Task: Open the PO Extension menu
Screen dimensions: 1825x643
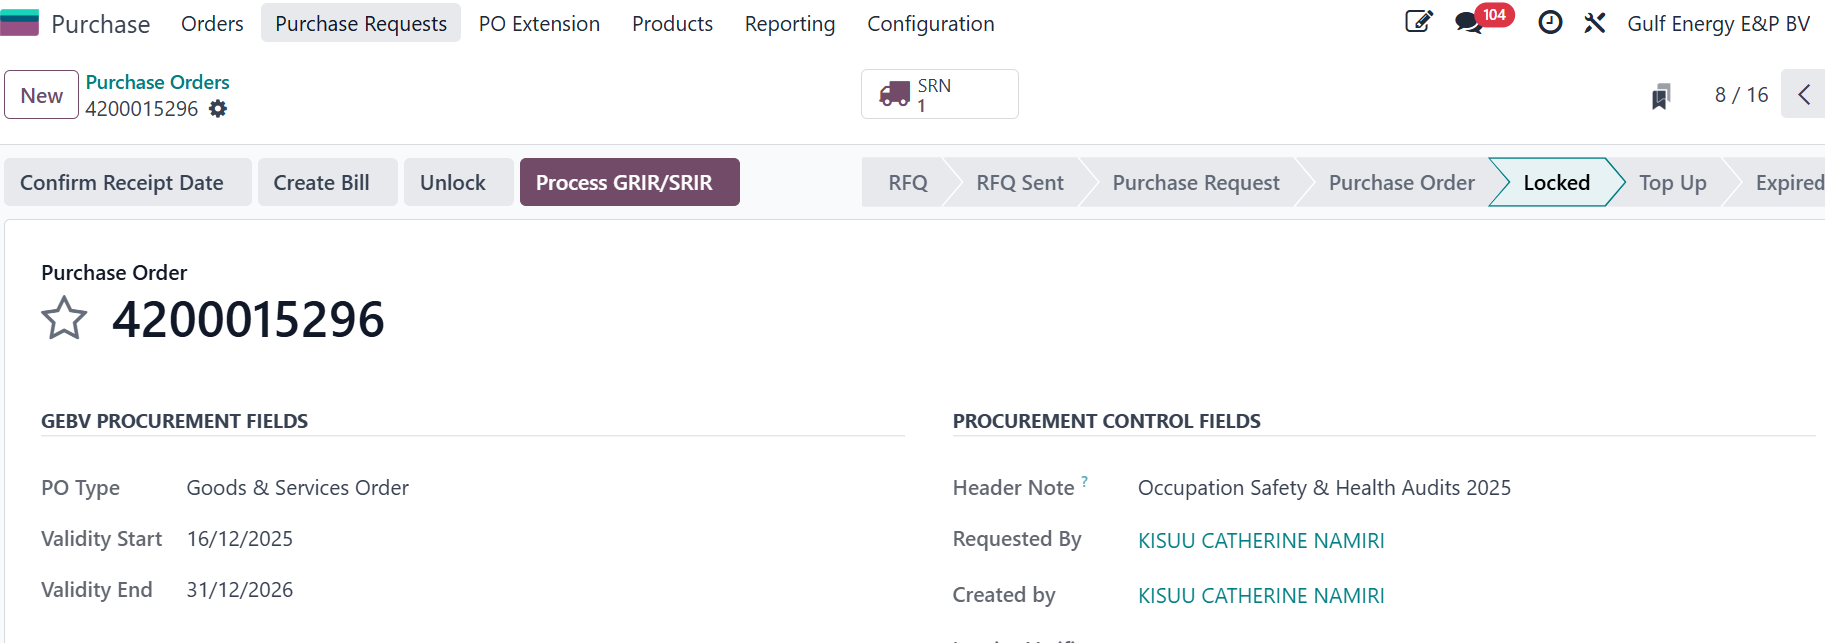Action: [539, 23]
